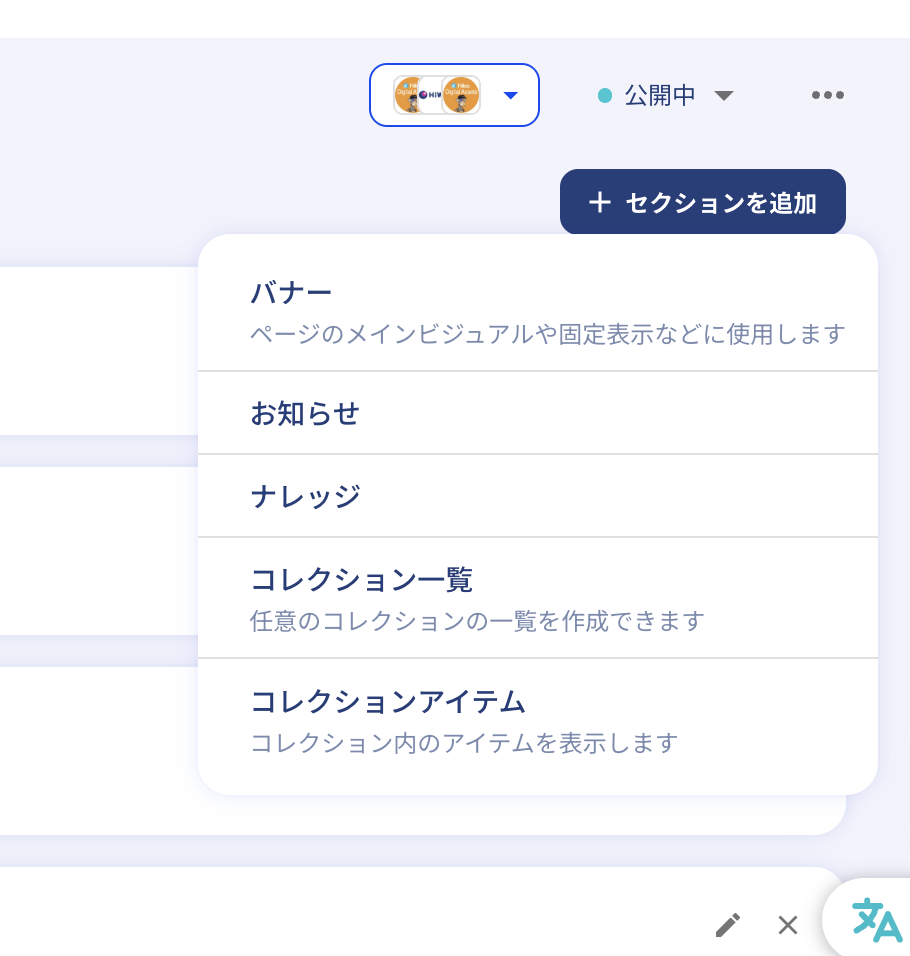Click the pencil edit icon
Image resolution: width=910 pixels, height=956 pixels.
[728, 925]
